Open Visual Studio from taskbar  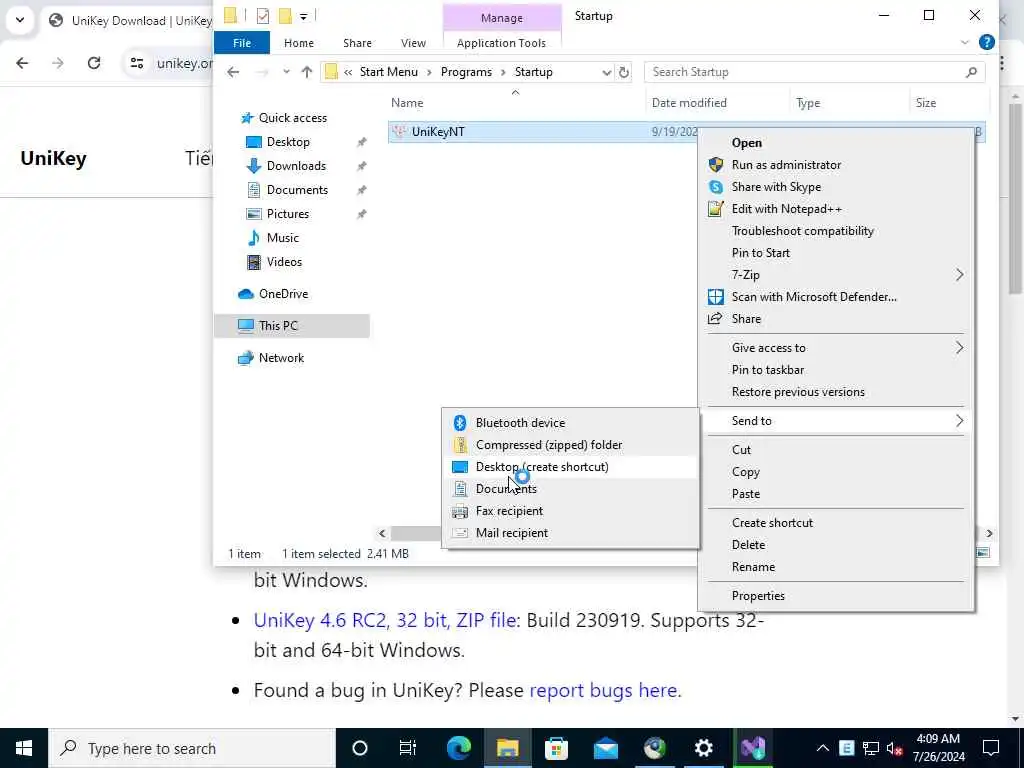752,748
